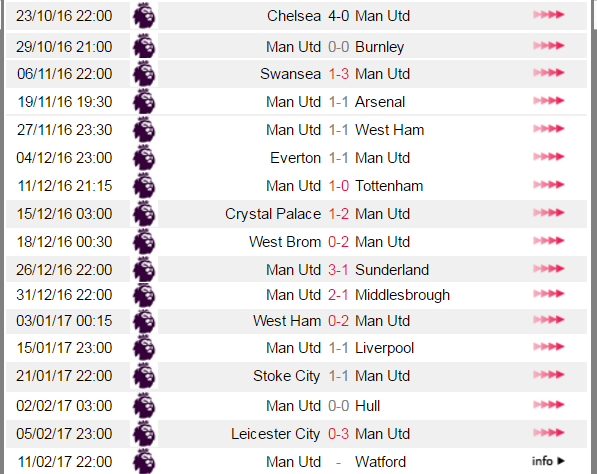Click the 0-2 score of West Ham match
Screen dimensions: 597x474
point(338,321)
